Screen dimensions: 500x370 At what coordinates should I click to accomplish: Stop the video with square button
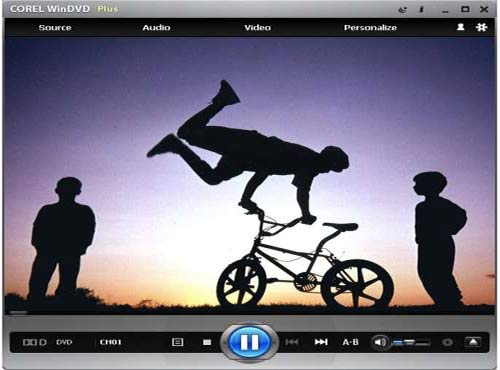207,342
